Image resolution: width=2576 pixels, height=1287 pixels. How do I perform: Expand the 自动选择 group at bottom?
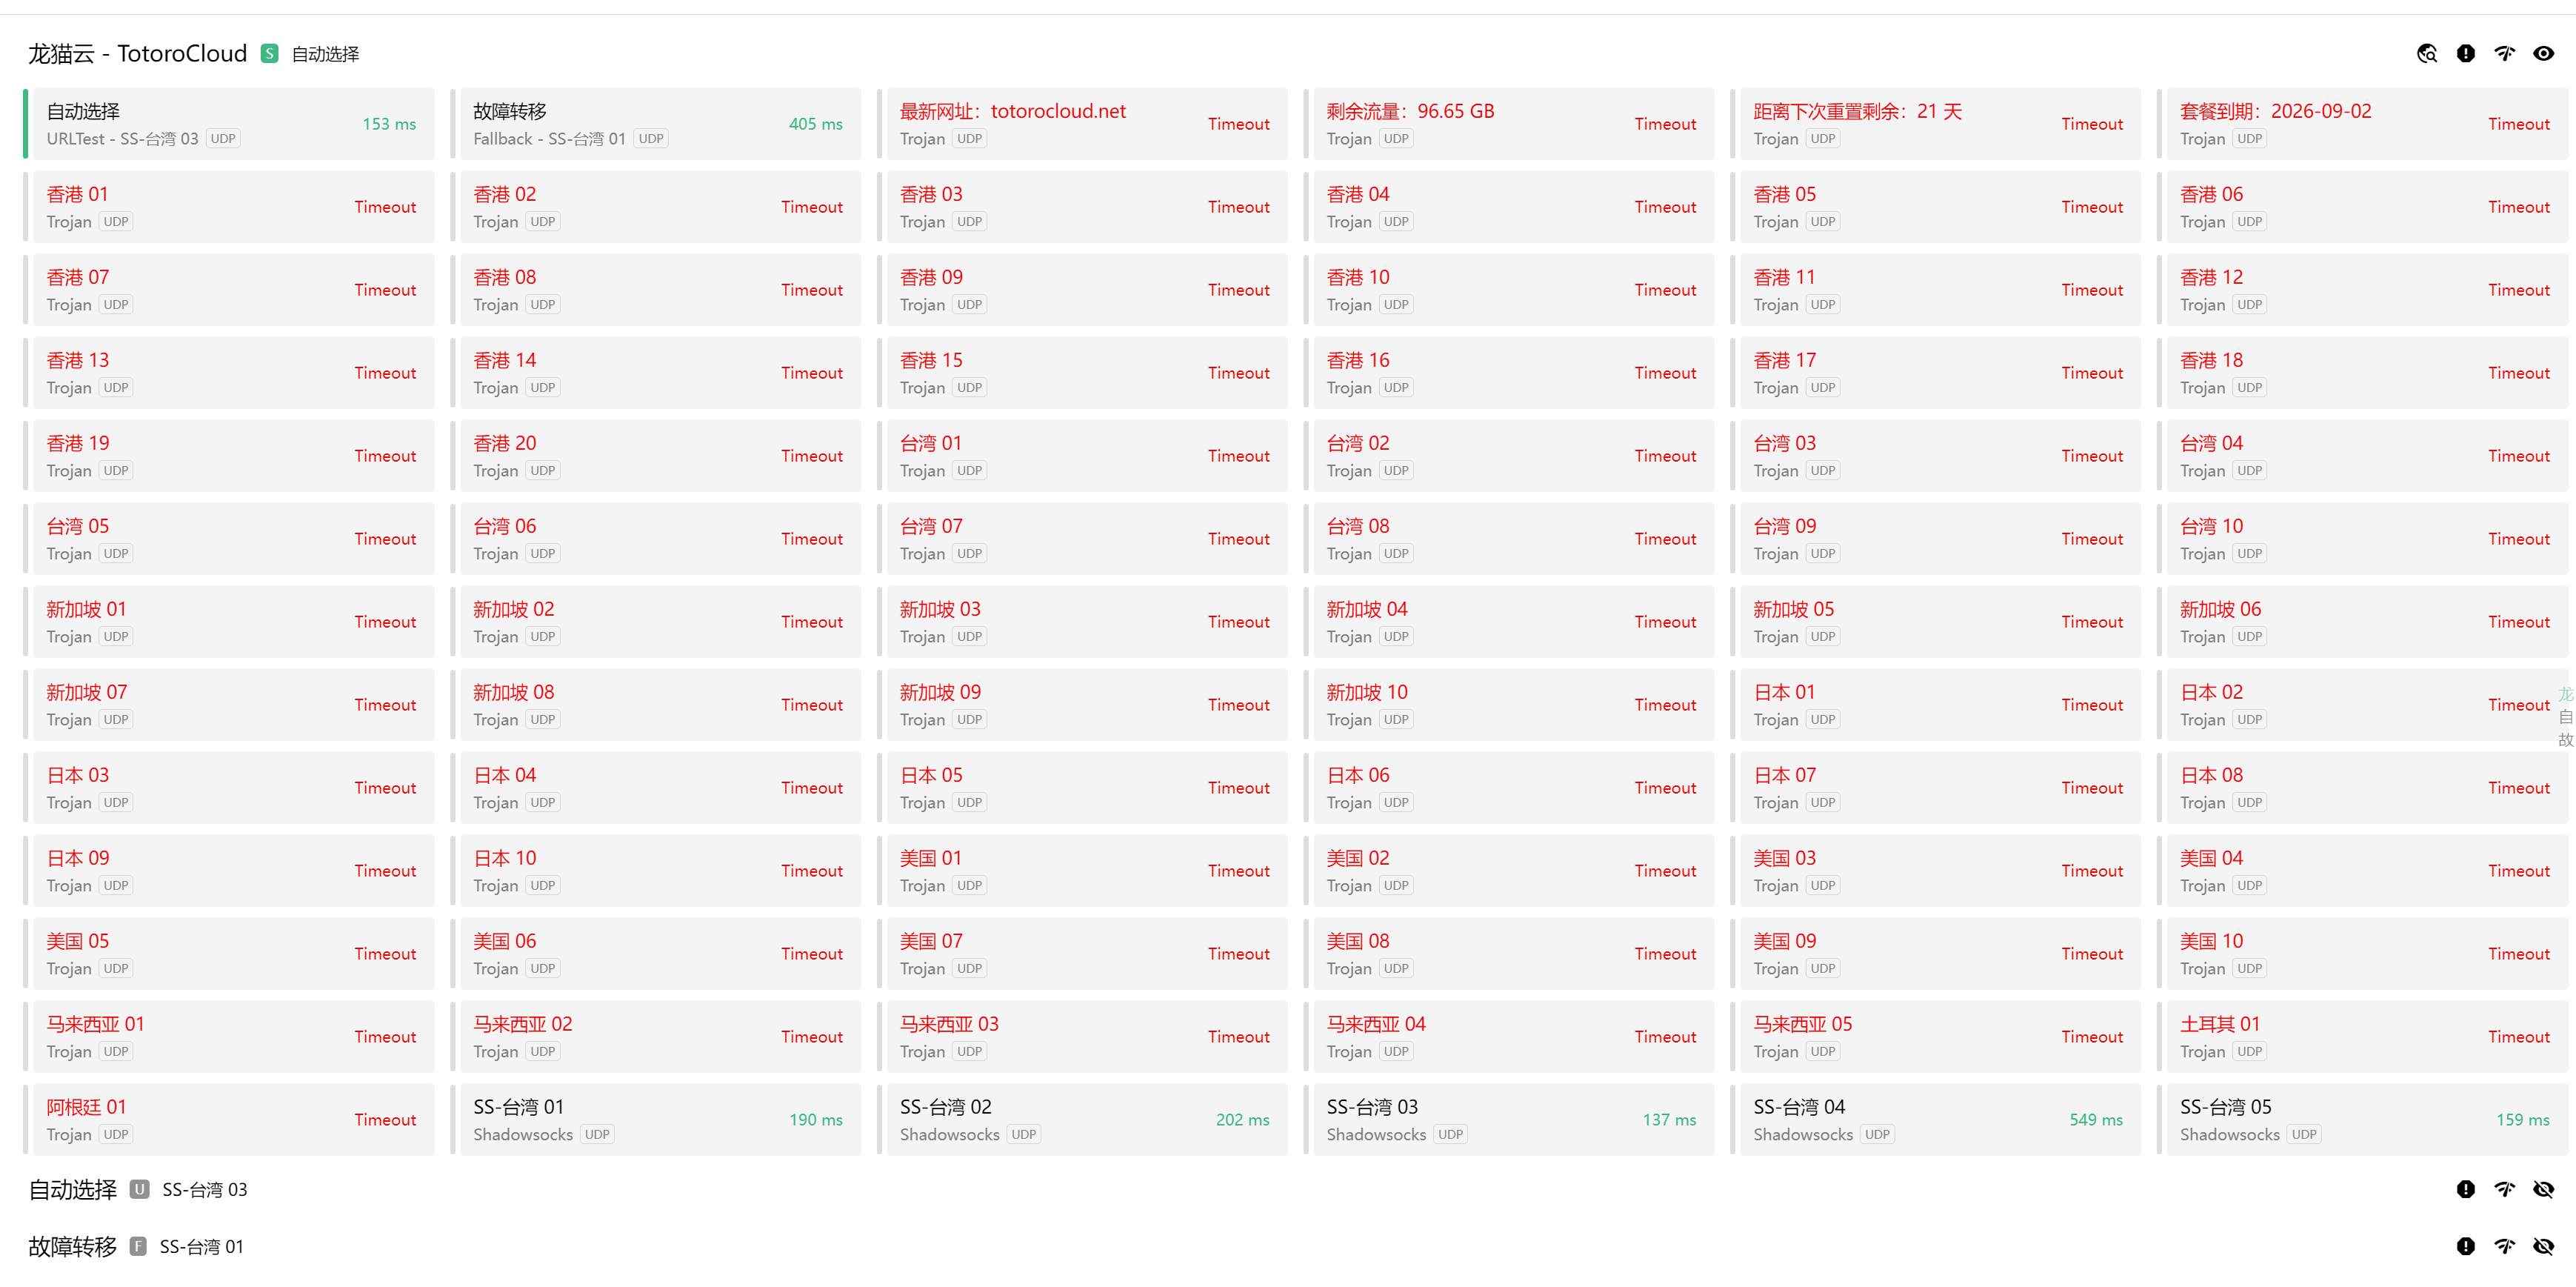point(72,1189)
